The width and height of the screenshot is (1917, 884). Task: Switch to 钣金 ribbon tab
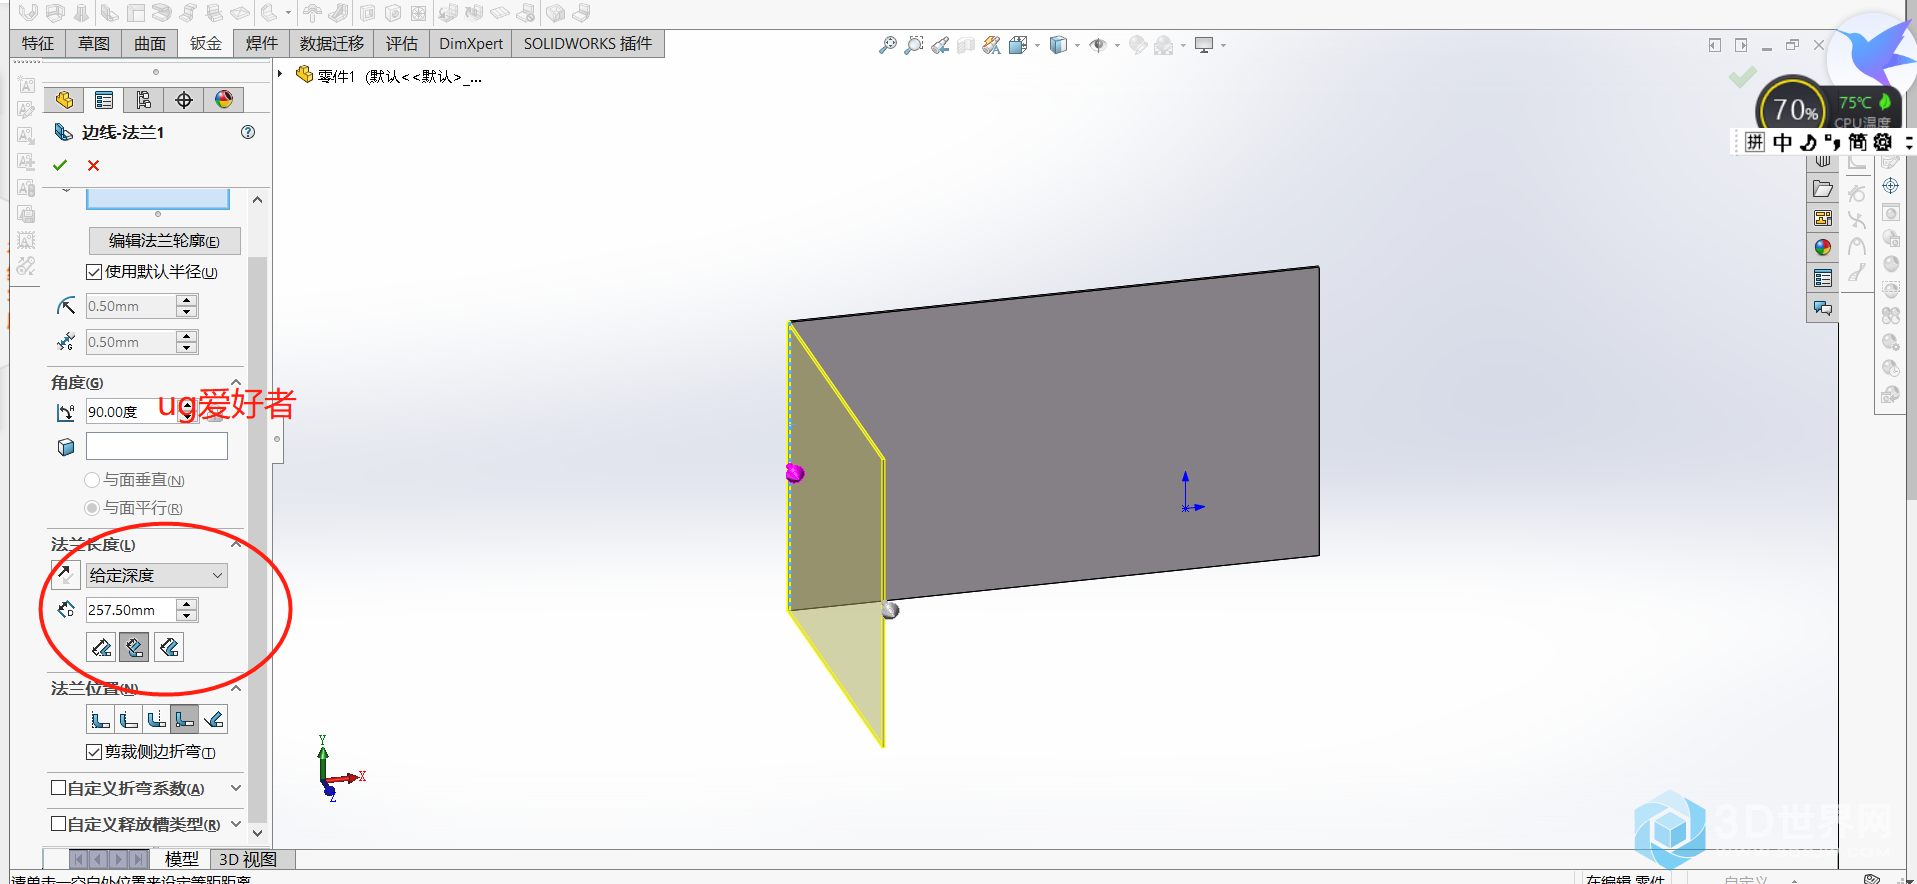click(206, 44)
